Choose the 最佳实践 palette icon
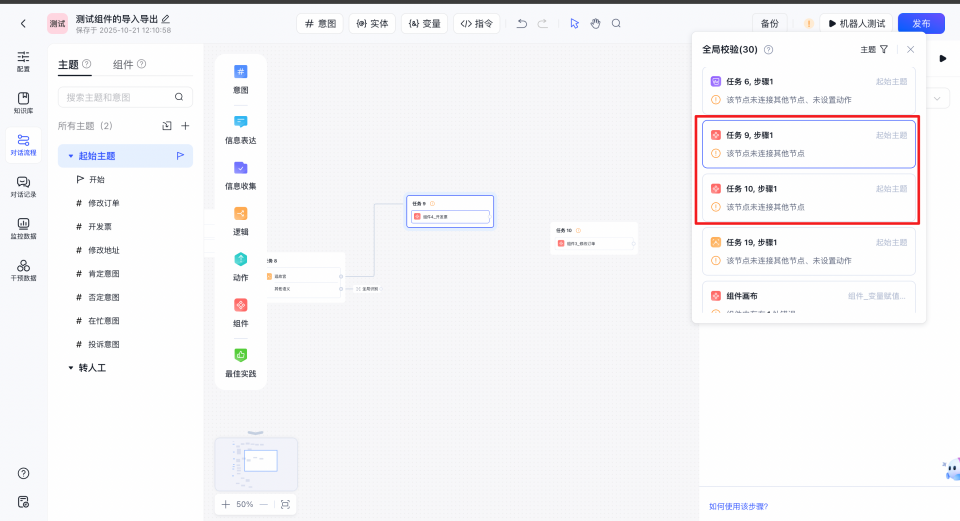Image resolution: width=960 pixels, height=521 pixels. point(240,360)
